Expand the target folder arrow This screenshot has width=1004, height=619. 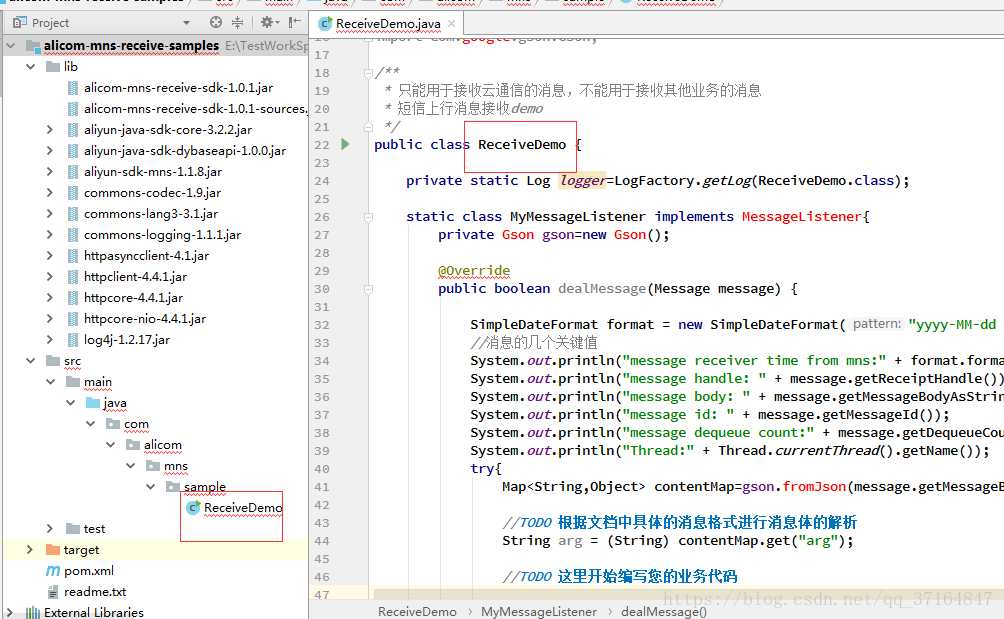point(30,550)
